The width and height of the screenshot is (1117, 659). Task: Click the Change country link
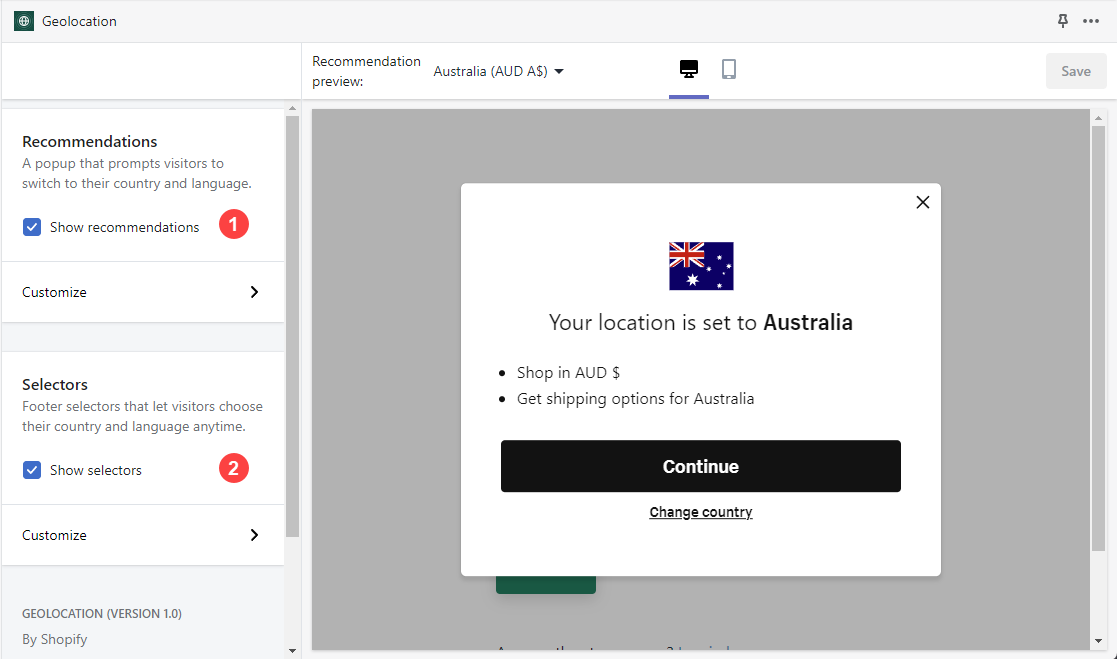pyautogui.click(x=700, y=512)
